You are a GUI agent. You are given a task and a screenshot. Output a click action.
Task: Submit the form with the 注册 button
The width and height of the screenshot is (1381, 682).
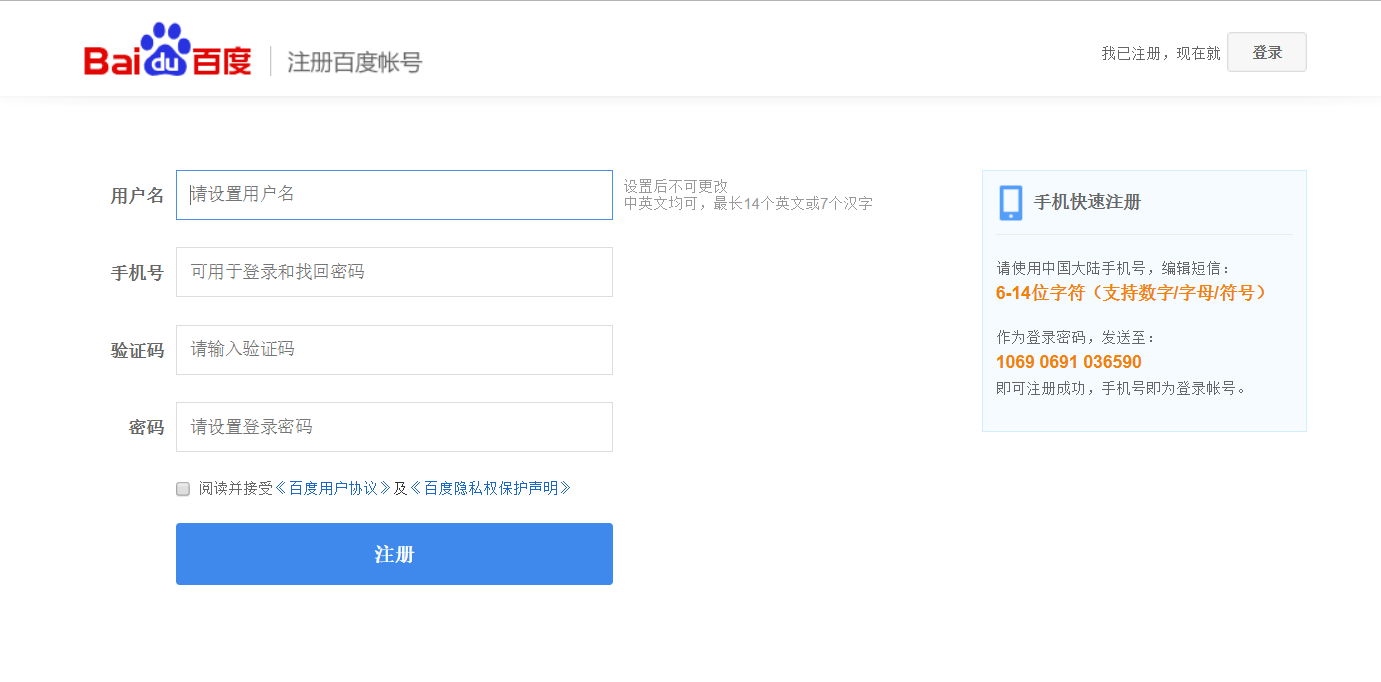tap(394, 554)
